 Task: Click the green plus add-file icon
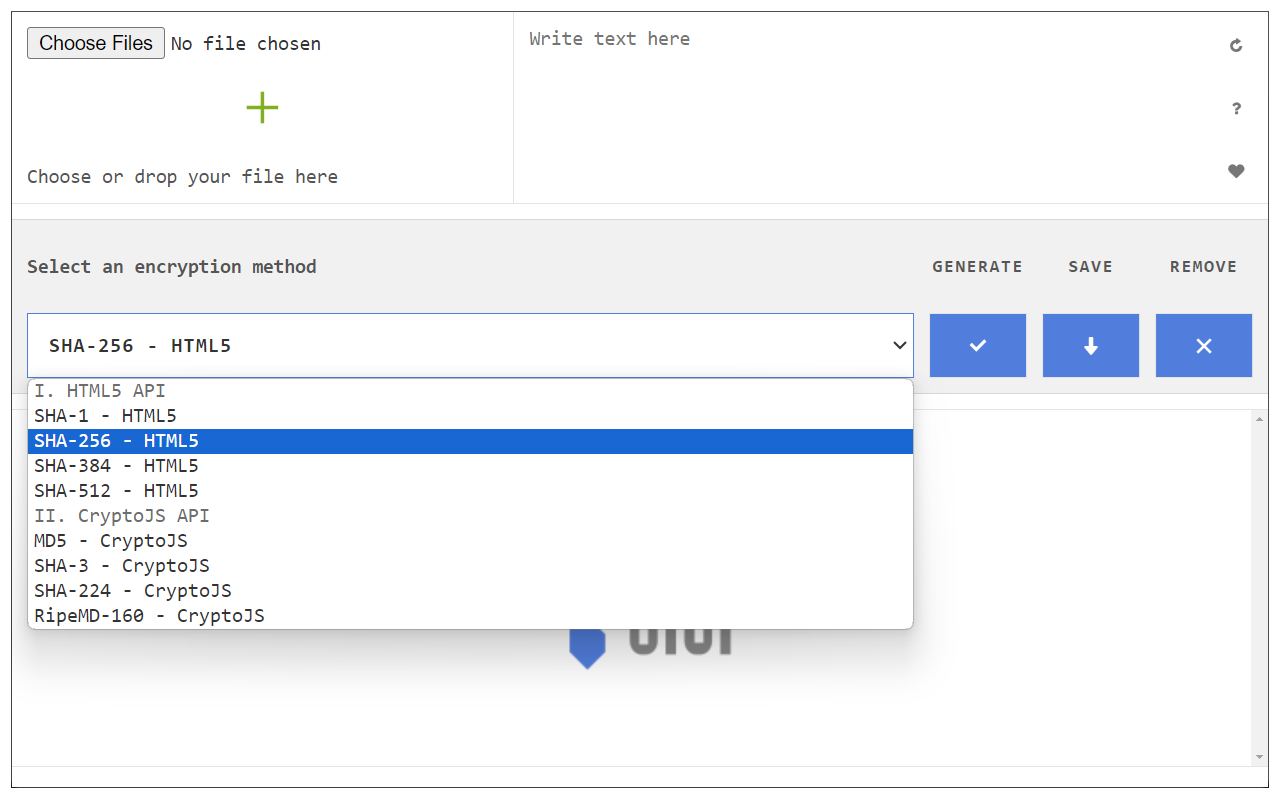tap(262, 108)
